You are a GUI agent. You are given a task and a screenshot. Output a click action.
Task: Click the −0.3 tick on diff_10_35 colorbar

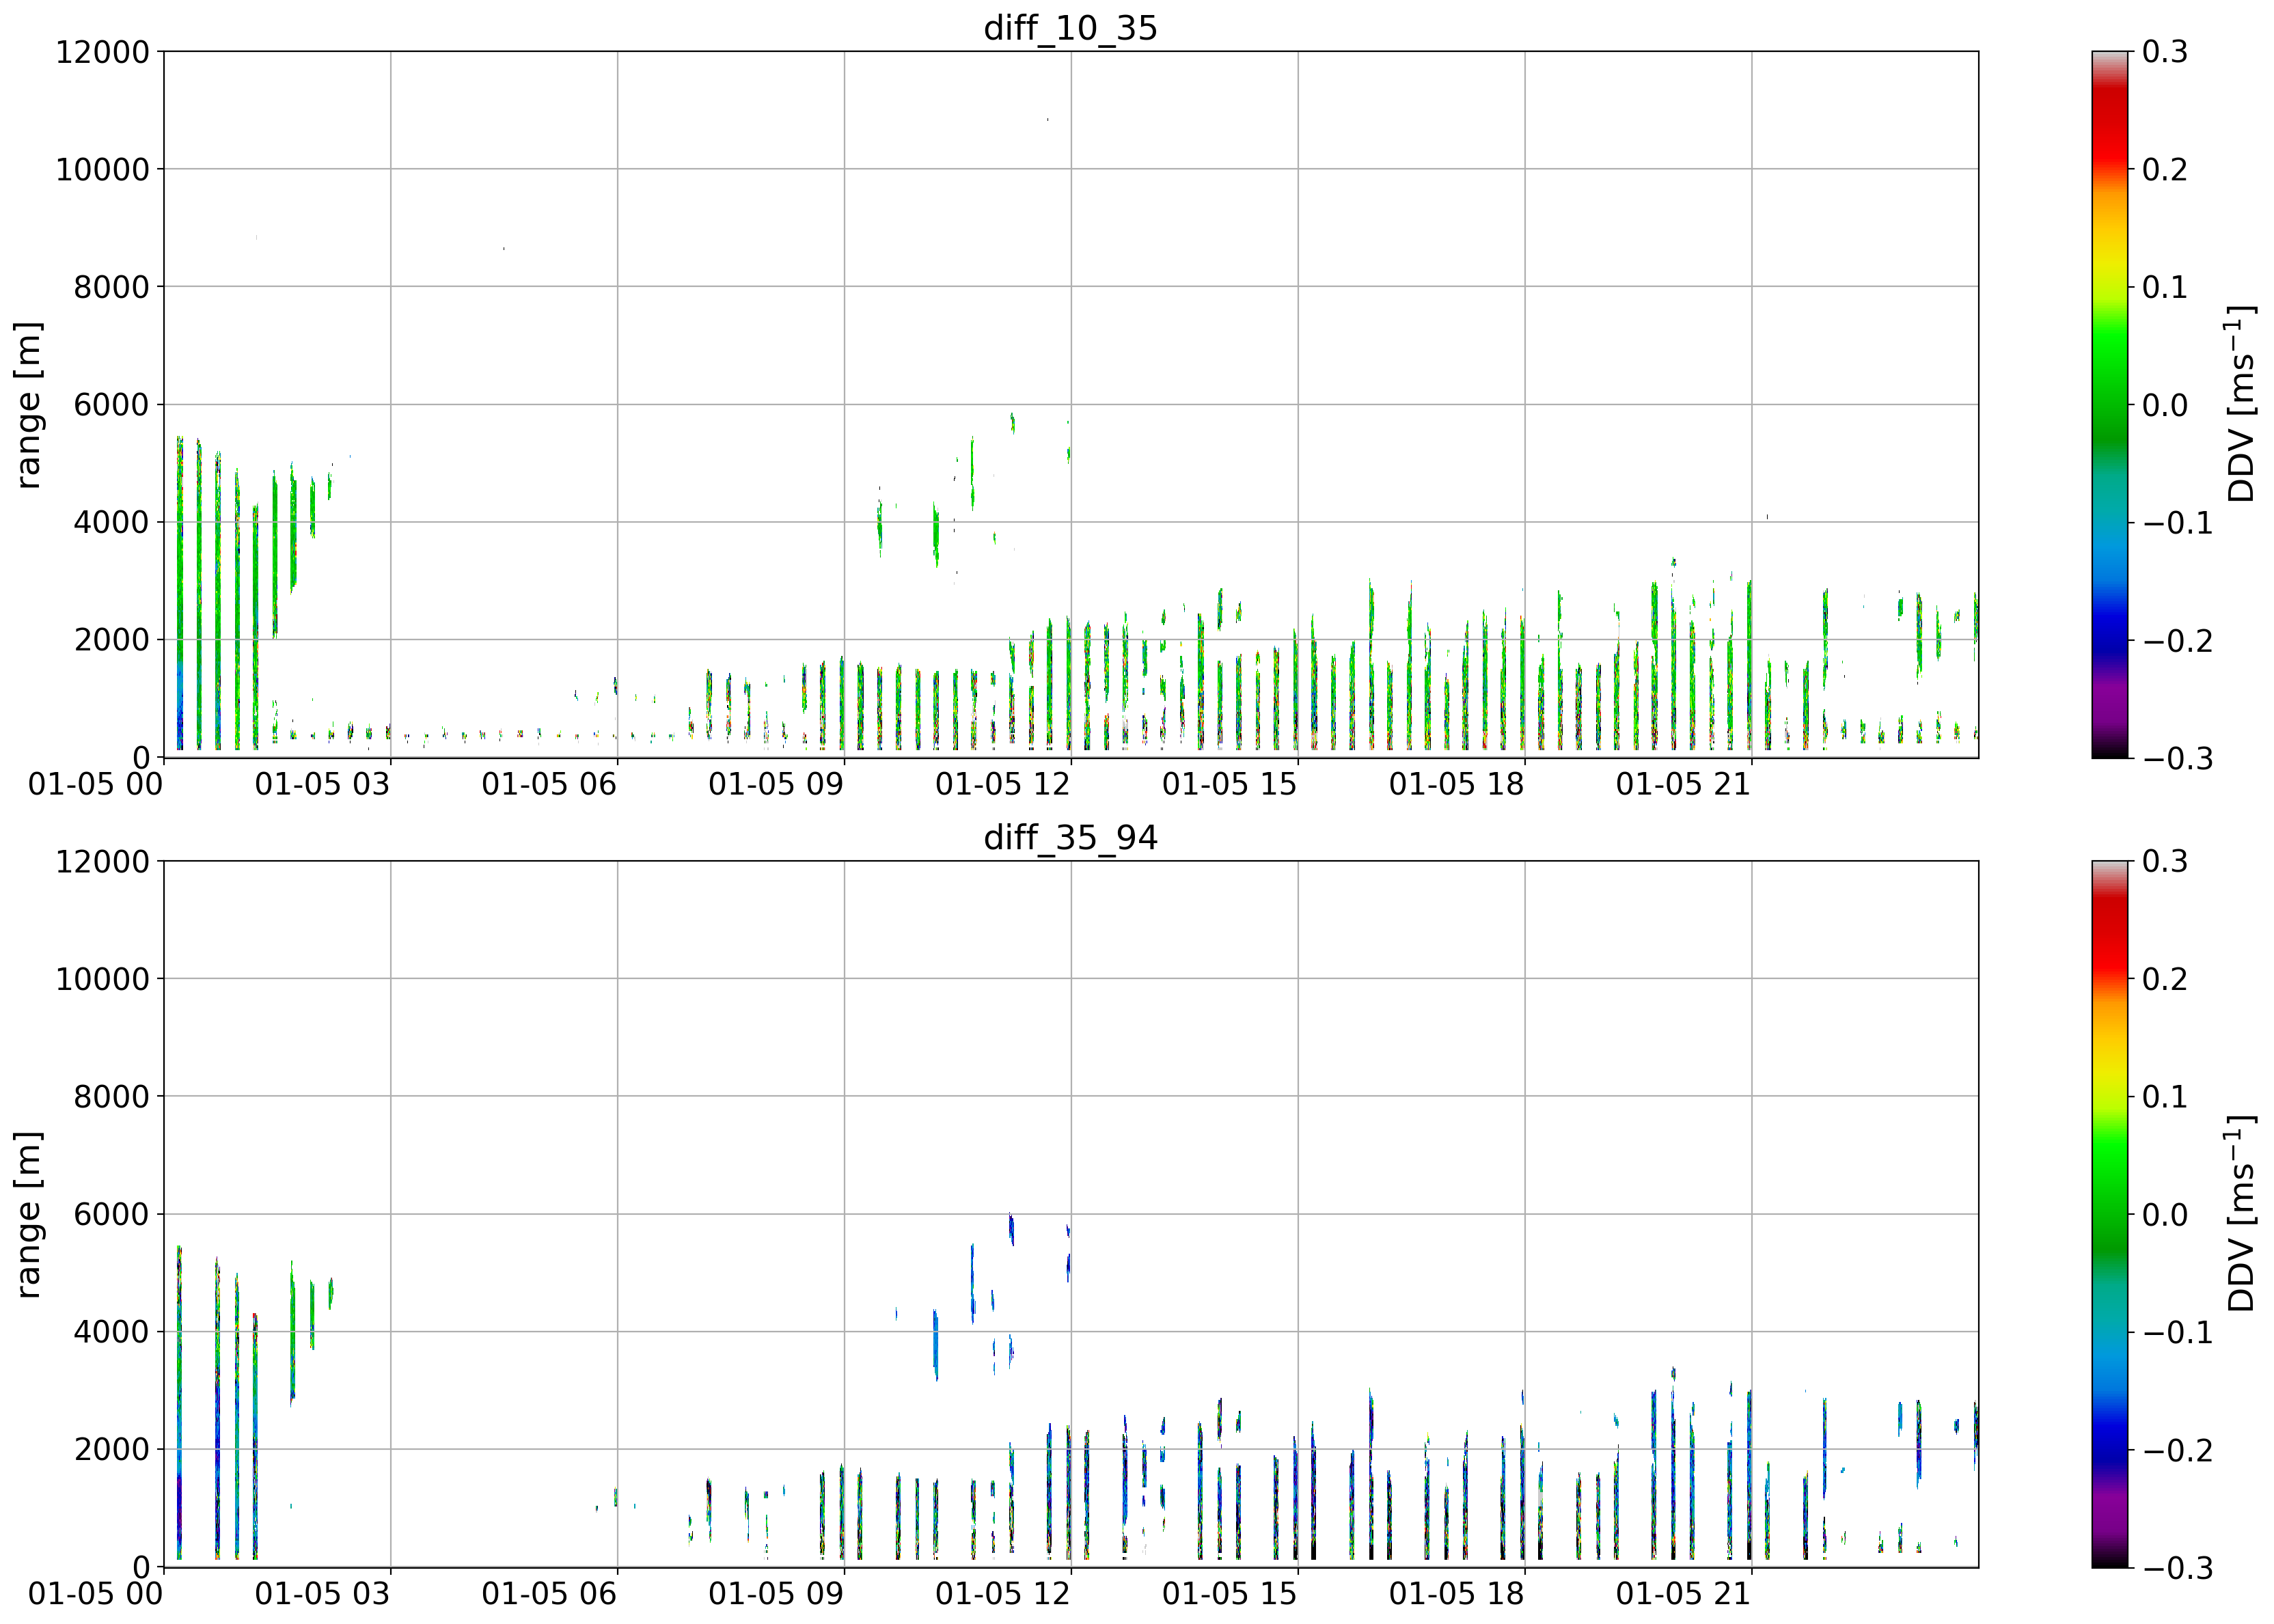(2177, 758)
